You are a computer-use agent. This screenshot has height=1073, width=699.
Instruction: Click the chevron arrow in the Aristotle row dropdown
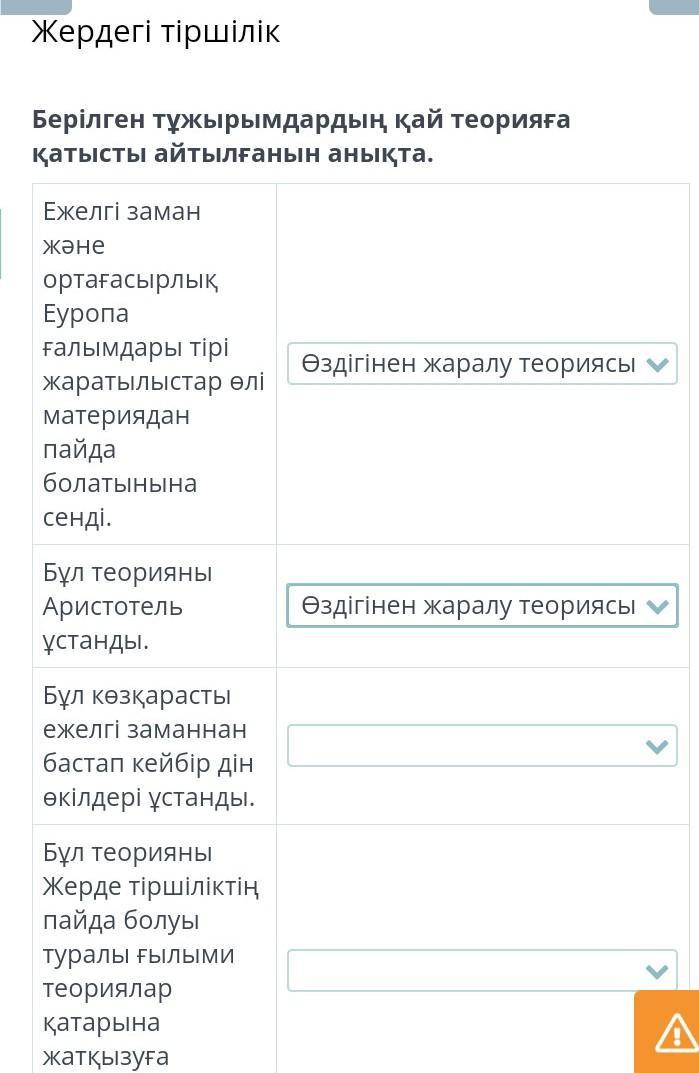click(657, 606)
